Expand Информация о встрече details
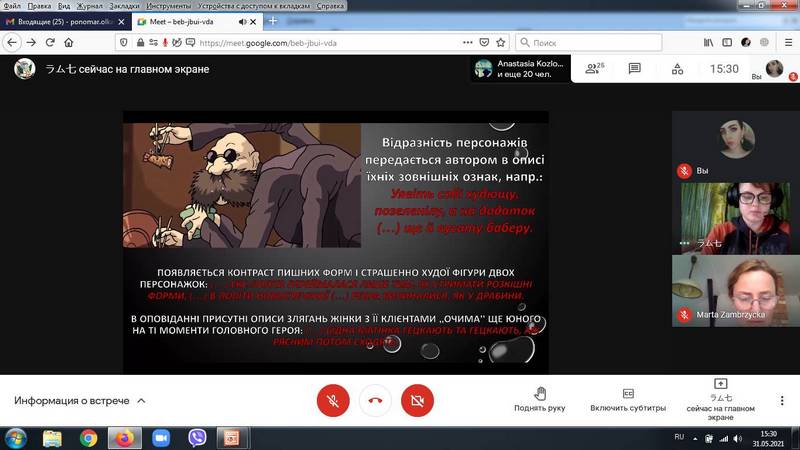800x450 pixels. coord(80,401)
